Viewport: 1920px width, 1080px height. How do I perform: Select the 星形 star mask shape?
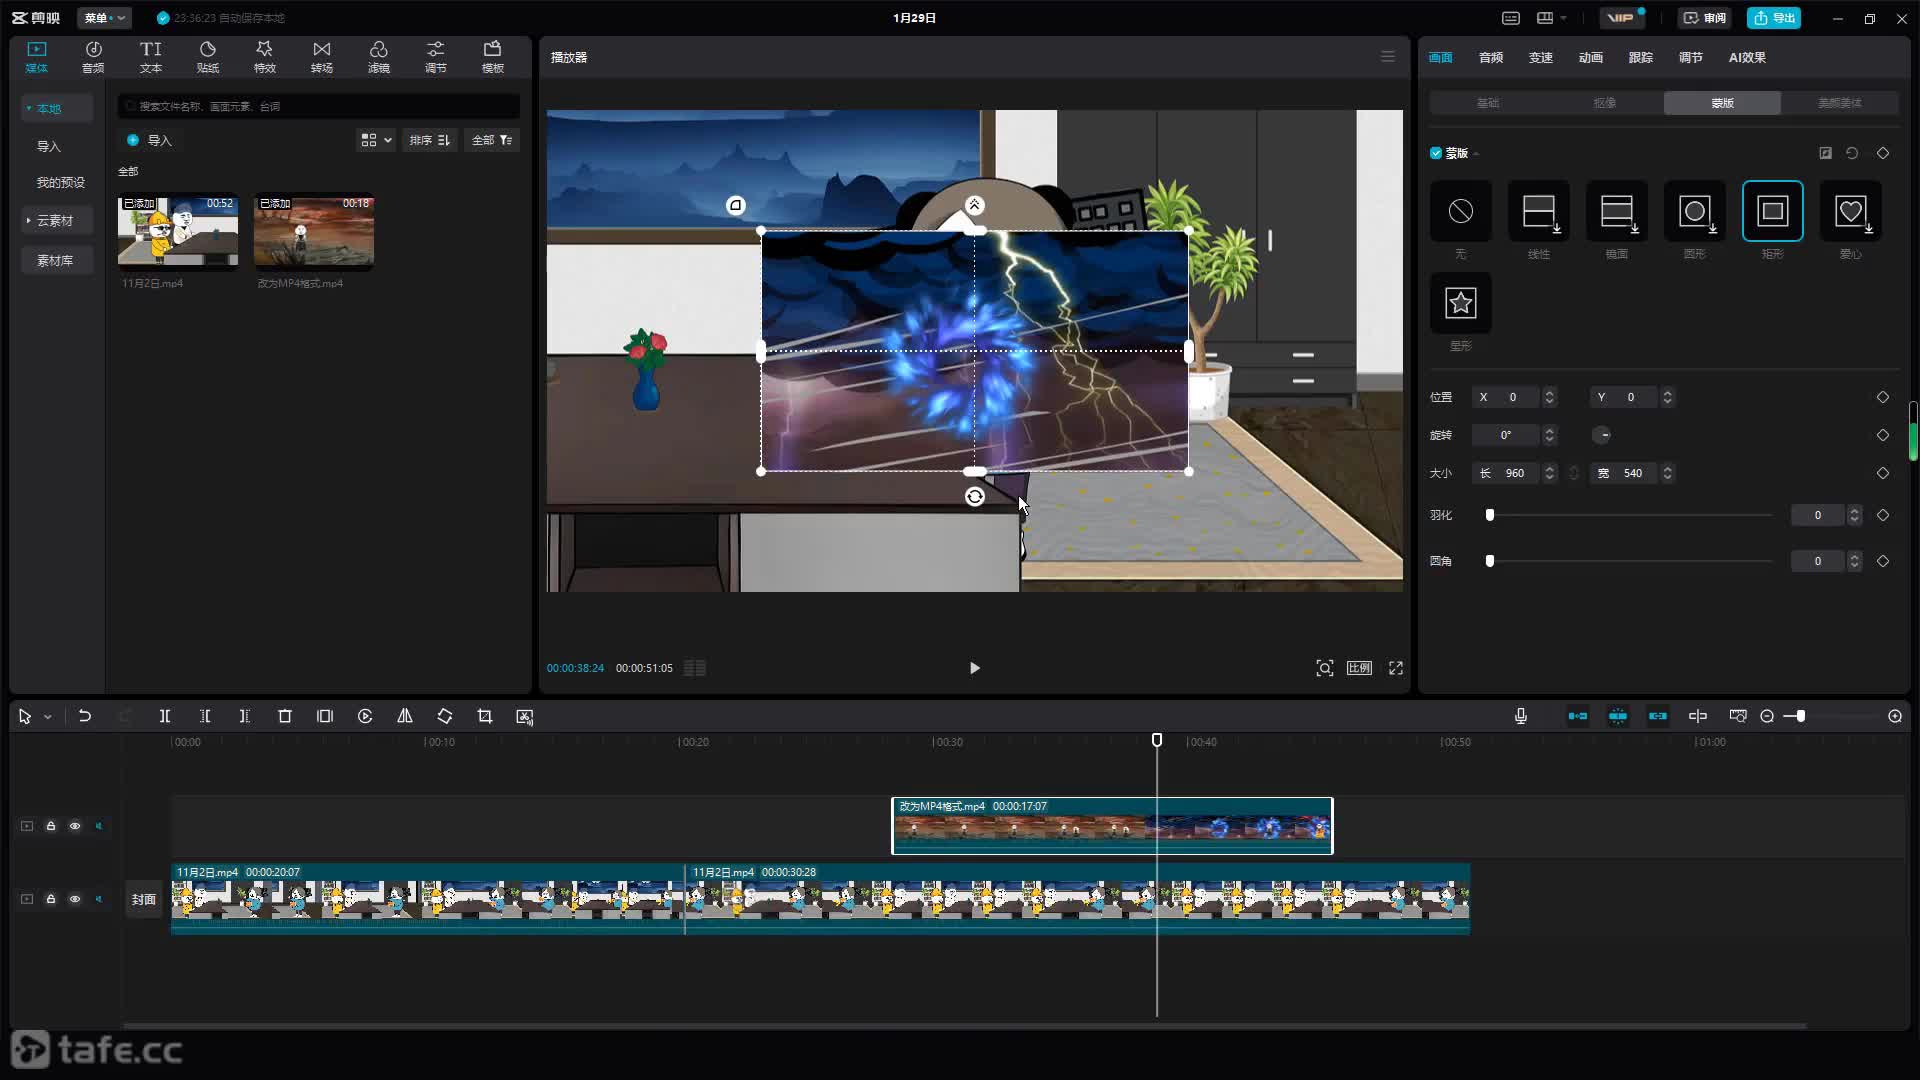pyautogui.click(x=1460, y=303)
